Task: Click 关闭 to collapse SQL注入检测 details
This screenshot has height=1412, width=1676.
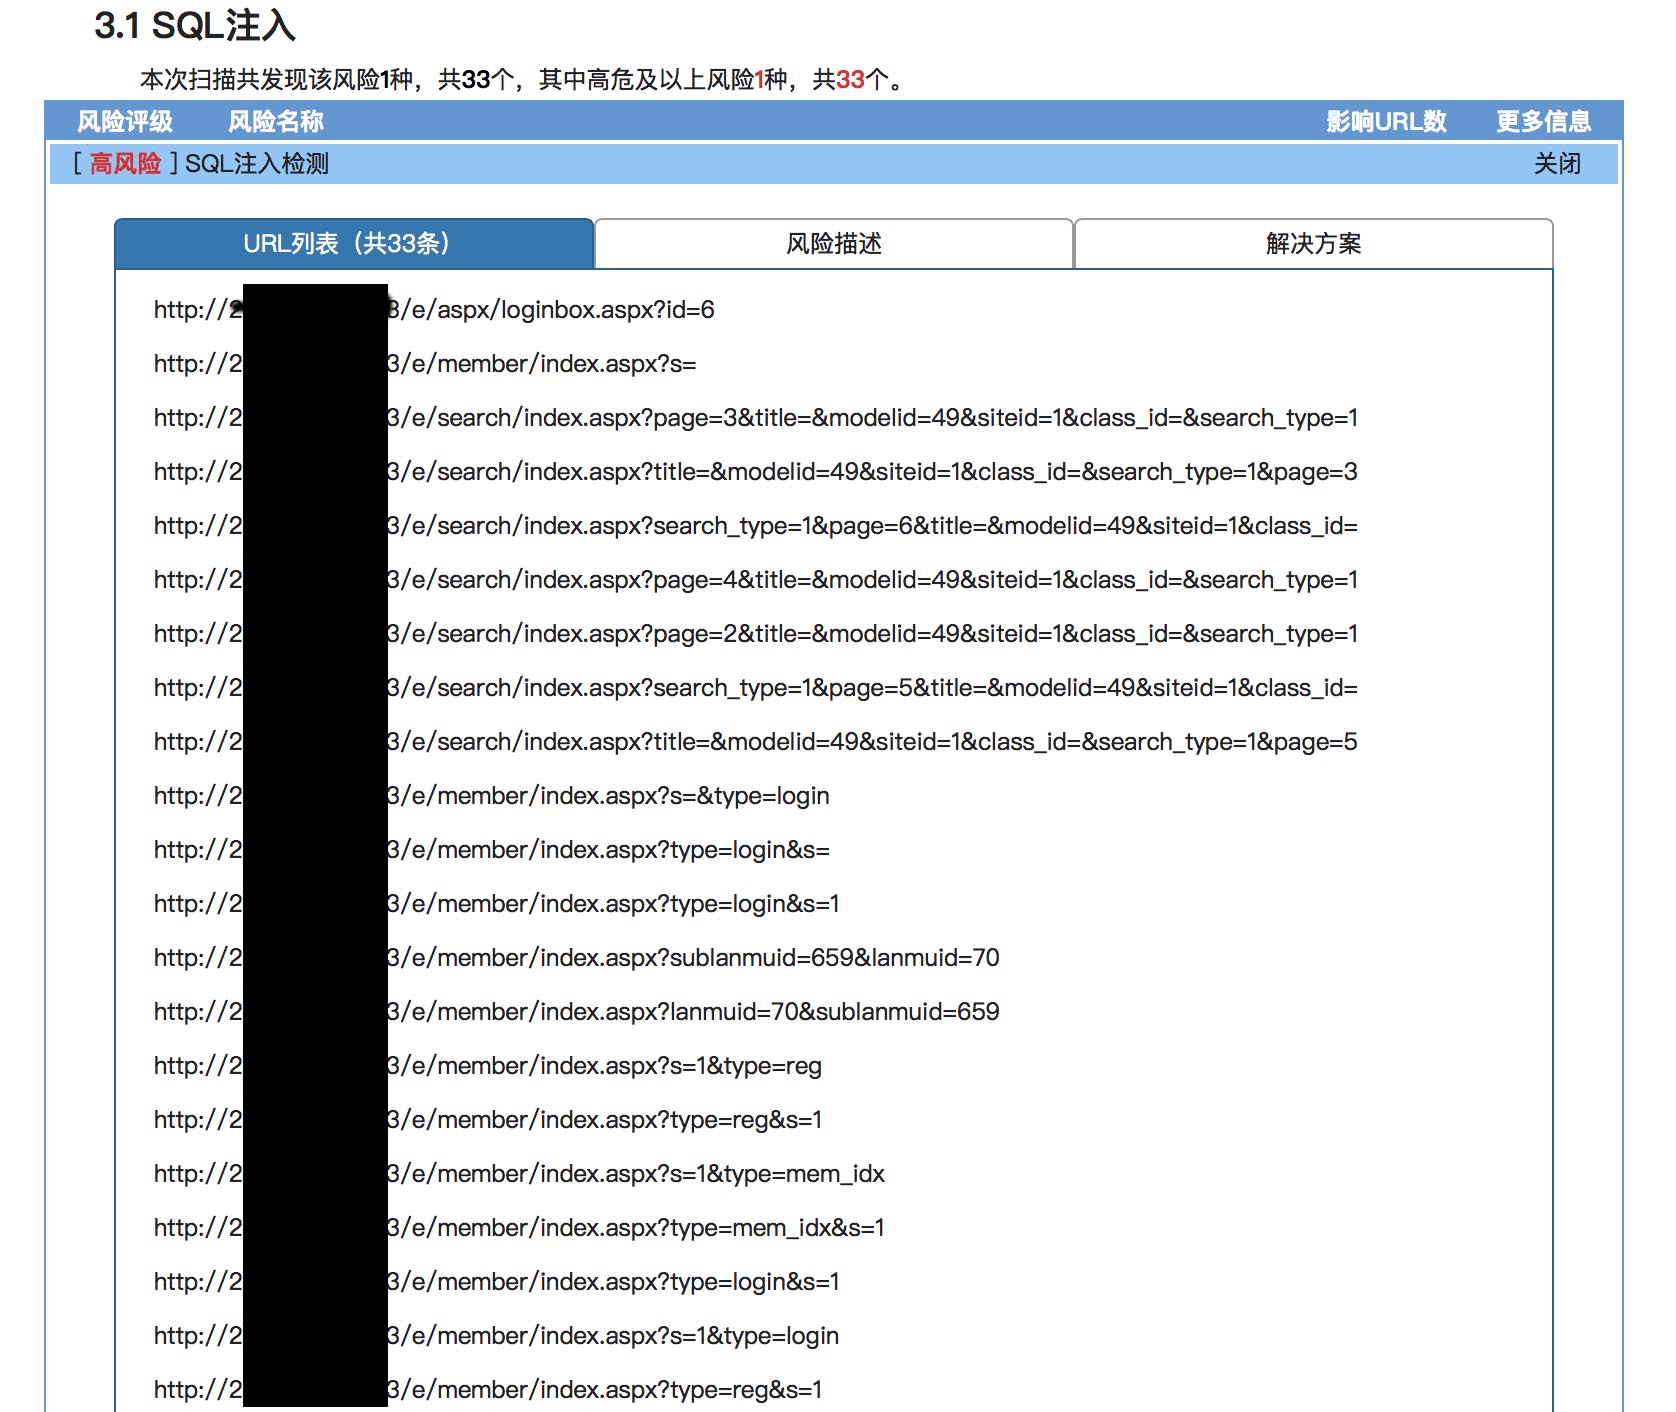Action: click(x=1557, y=164)
